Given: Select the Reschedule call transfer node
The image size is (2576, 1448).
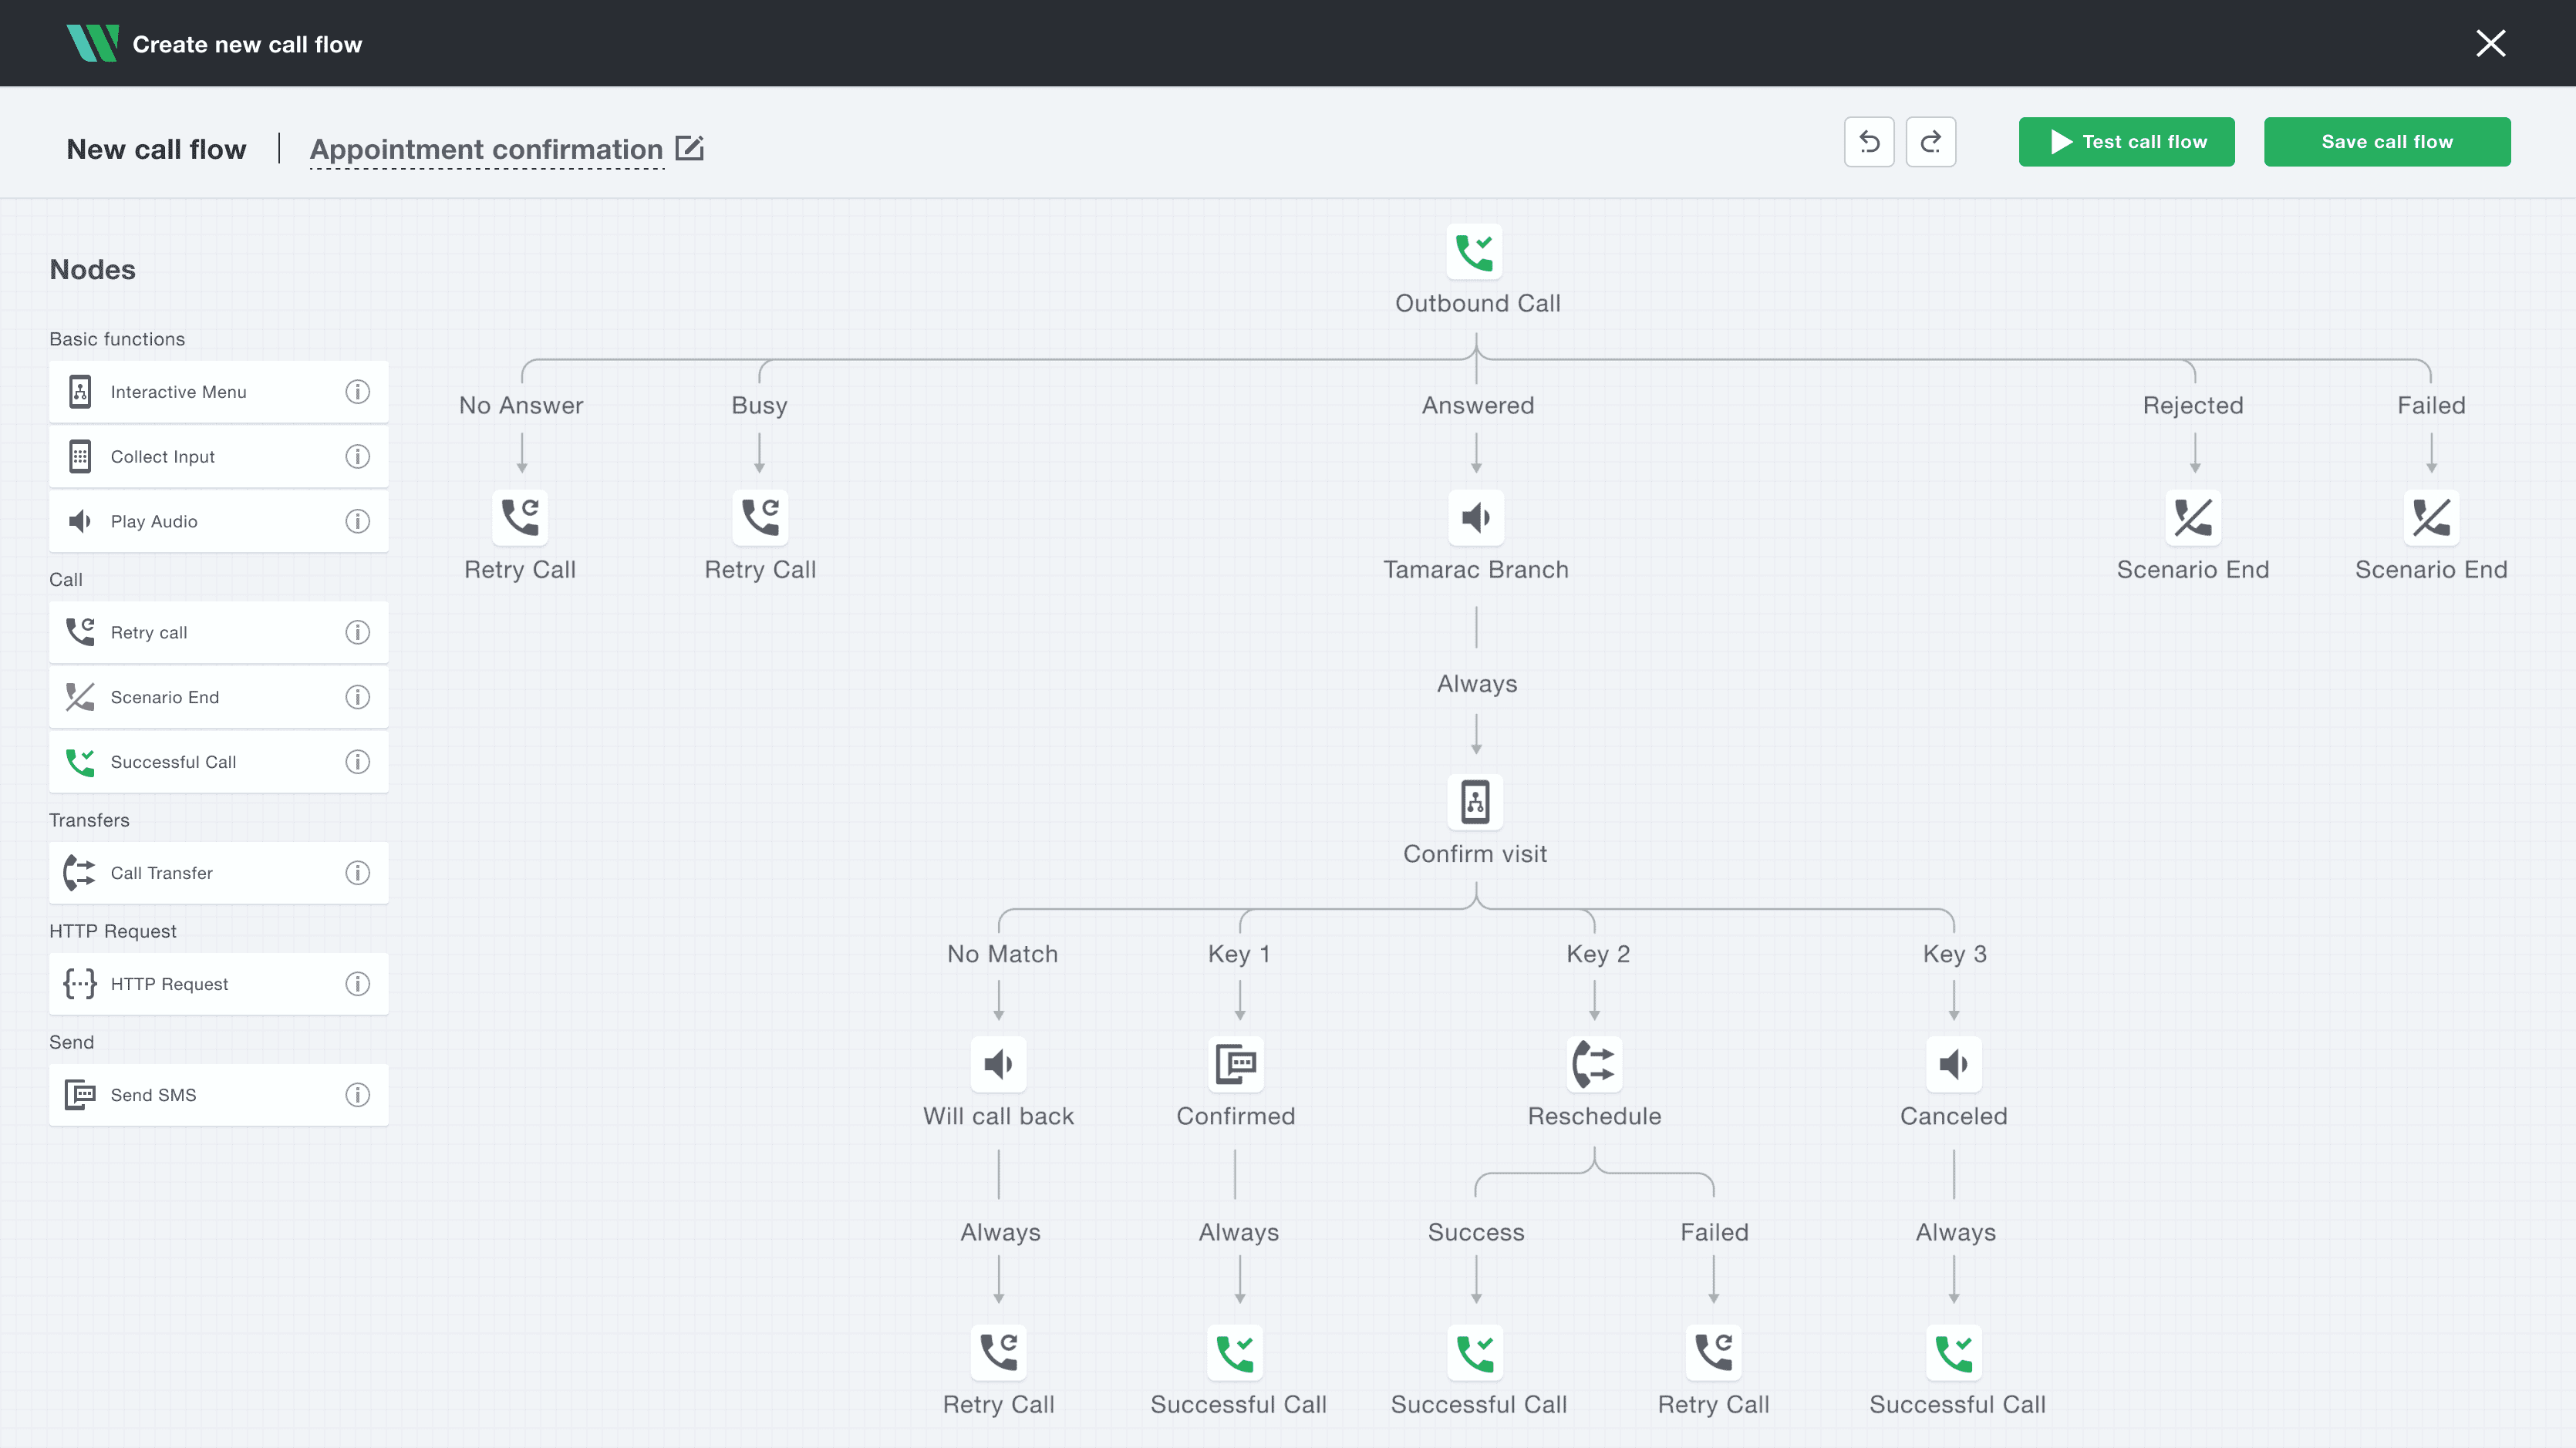Looking at the screenshot, I should (1594, 1064).
